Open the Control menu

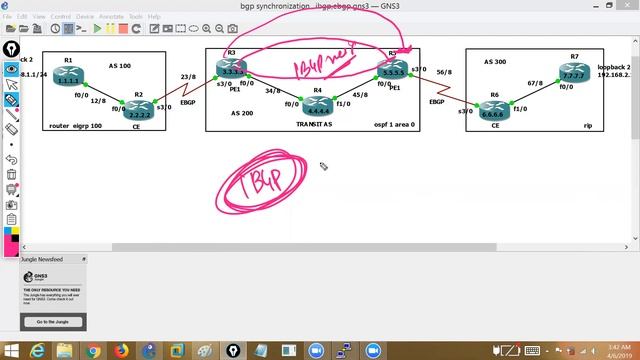point(60,17)
